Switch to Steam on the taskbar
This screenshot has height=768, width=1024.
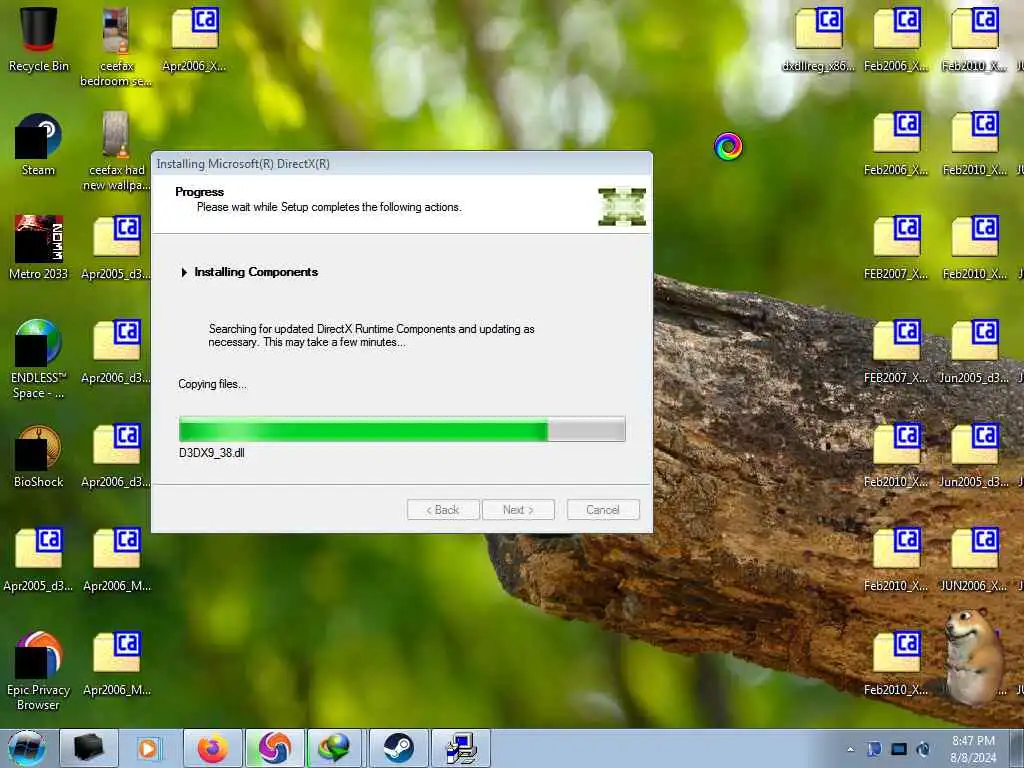(x=398, y=748)
